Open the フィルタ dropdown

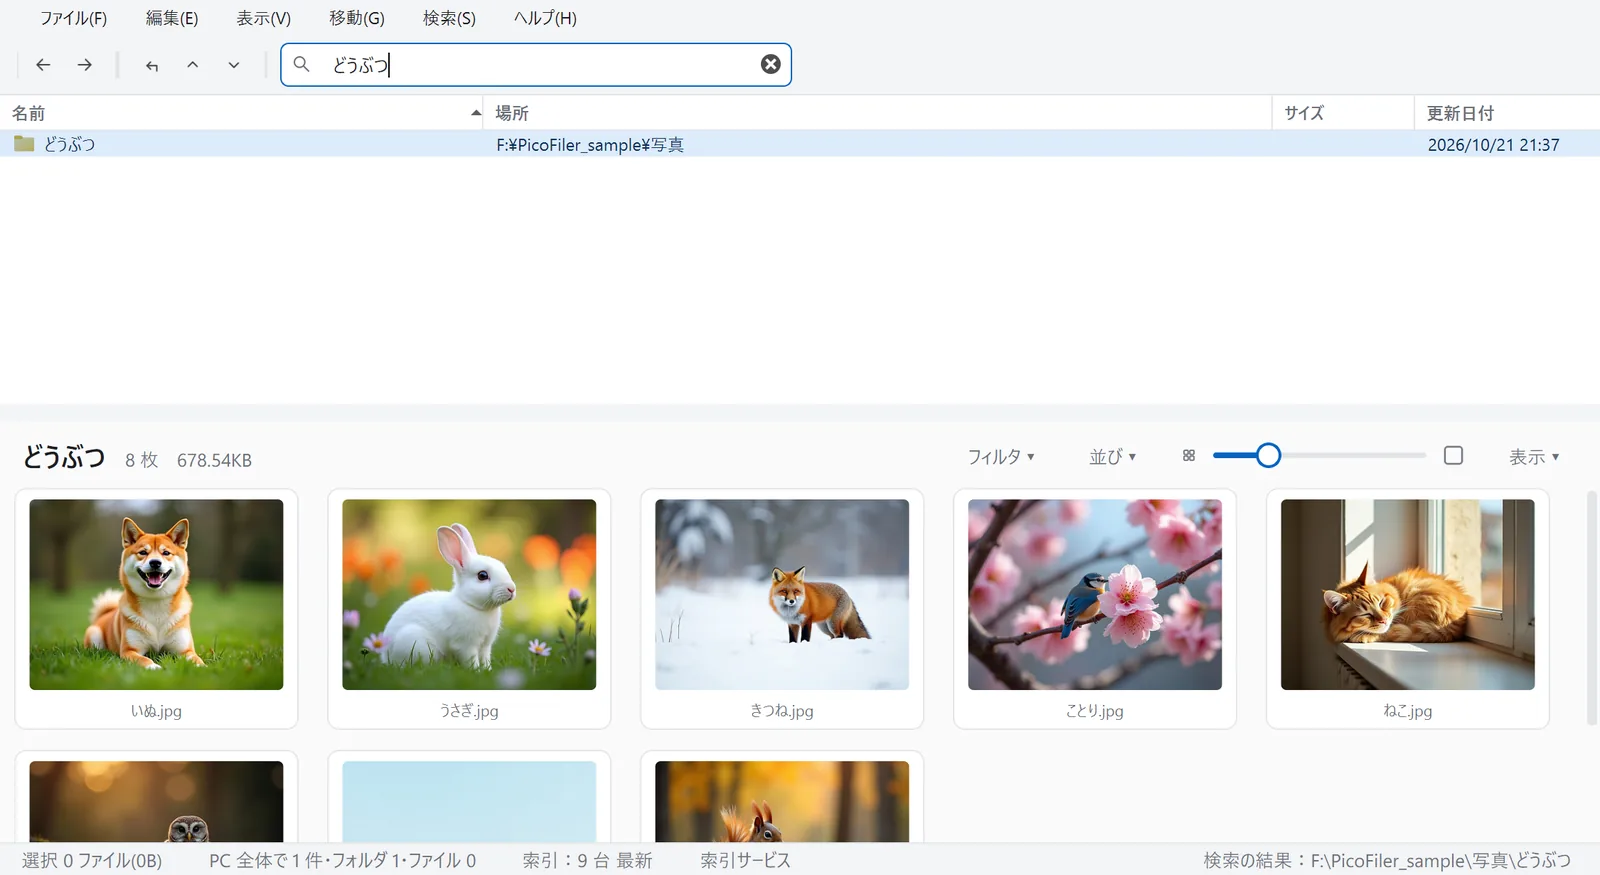pyautogui.click(x=1001, y=456)
